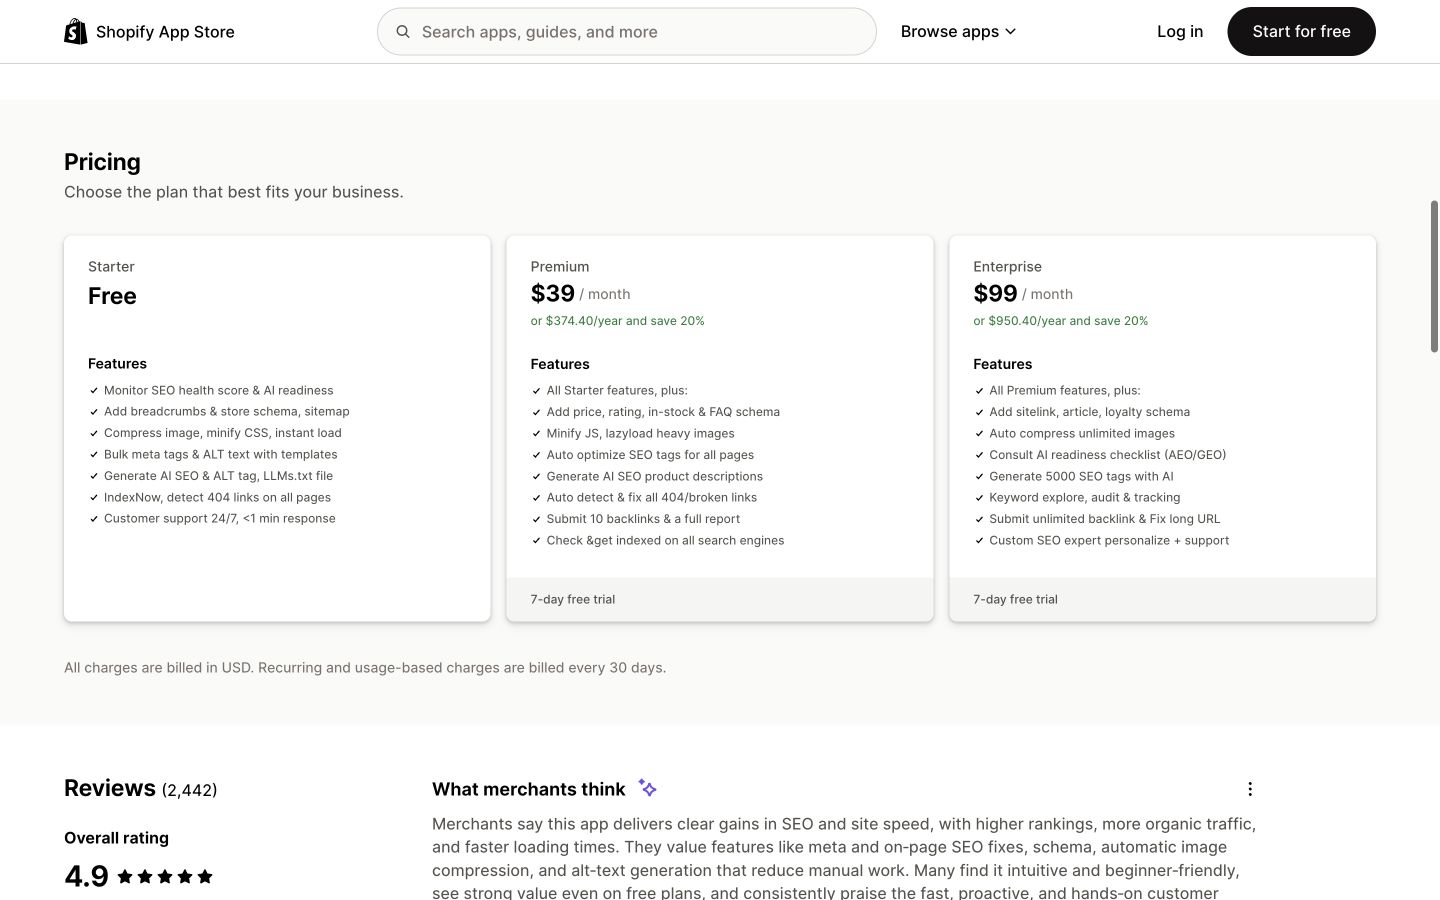This screenshot has width=1440, height=900.
Task: Click "Auto compress unlimited images"
Action: click(1082, 434)
